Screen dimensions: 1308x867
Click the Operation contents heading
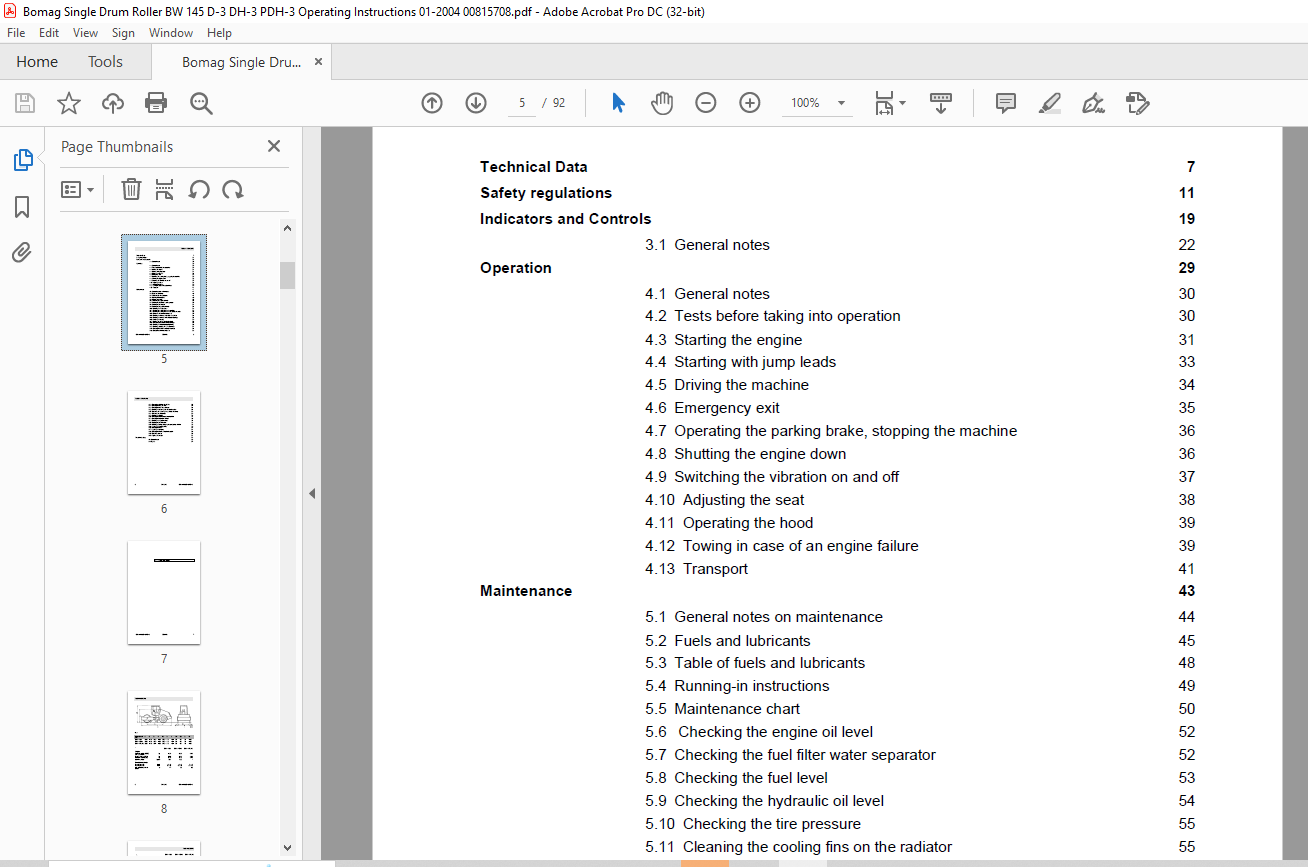[516, 268]
